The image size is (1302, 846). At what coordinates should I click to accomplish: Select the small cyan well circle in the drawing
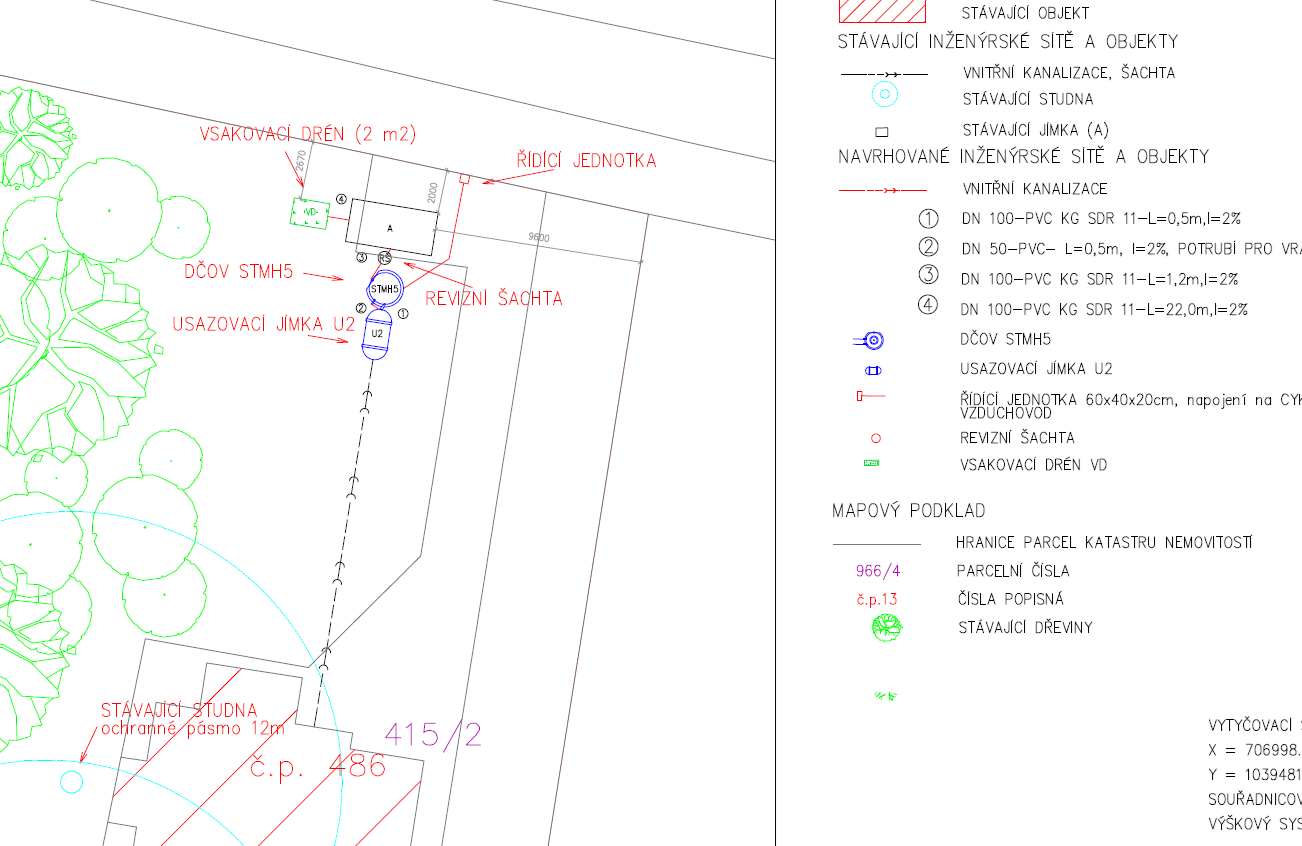(x=71, y=781)
